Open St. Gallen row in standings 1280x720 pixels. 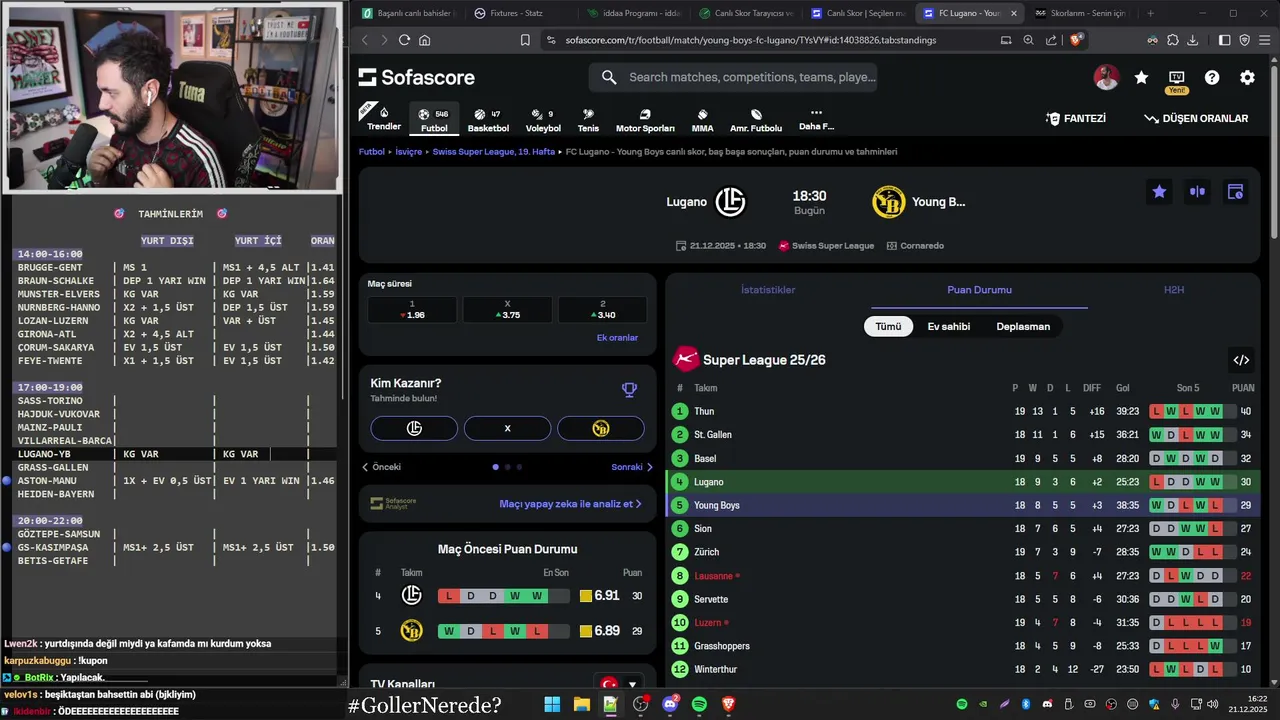[x=963, y=435]
